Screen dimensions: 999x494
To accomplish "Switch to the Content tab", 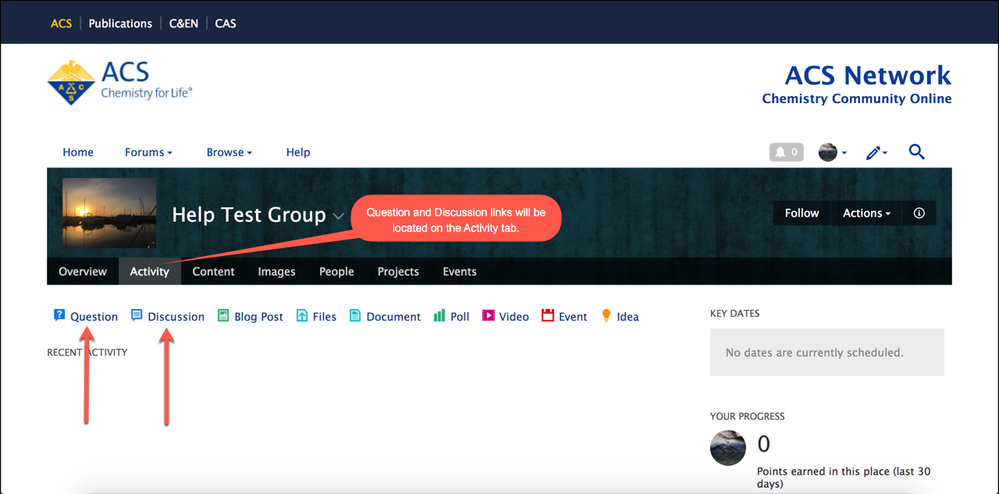I will click(213, 271).
